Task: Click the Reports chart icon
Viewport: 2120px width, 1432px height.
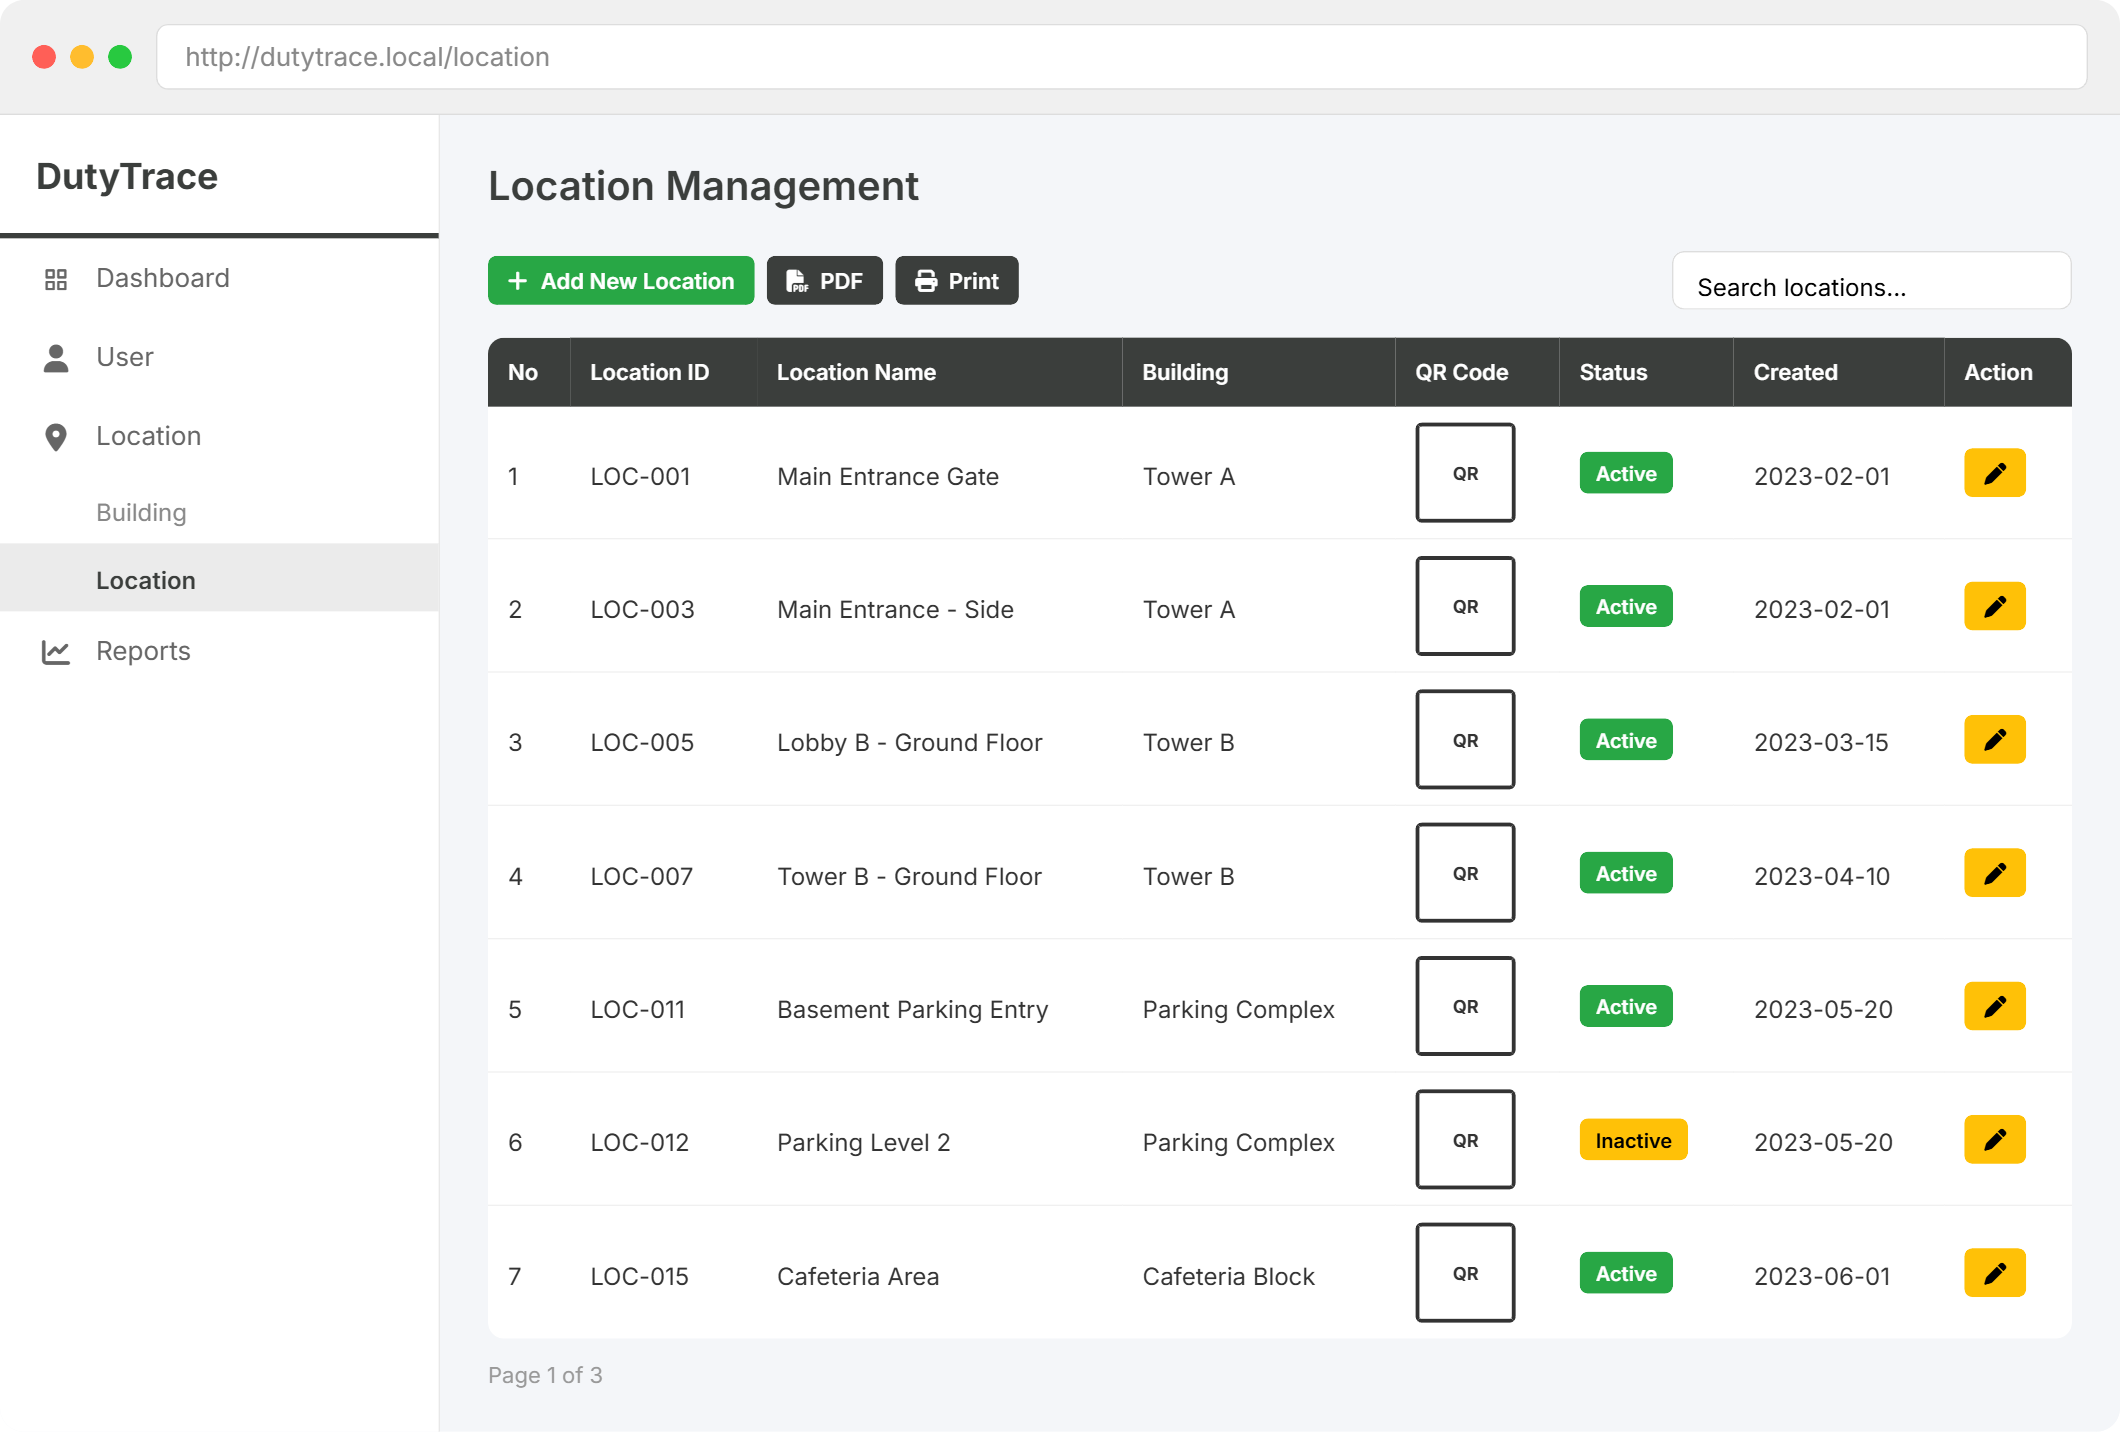Action: click(x=56, y=652)
